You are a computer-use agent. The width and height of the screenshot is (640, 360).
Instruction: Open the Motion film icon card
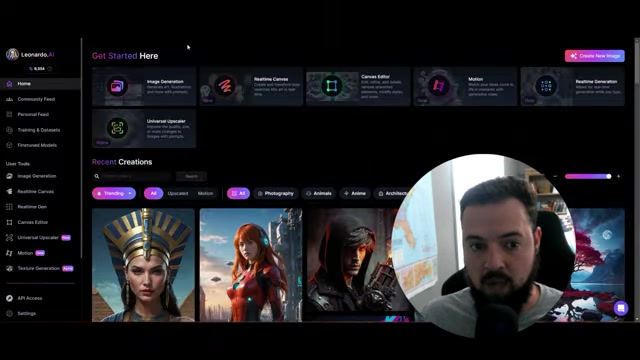pyautogui.click(x=438, y=86)
